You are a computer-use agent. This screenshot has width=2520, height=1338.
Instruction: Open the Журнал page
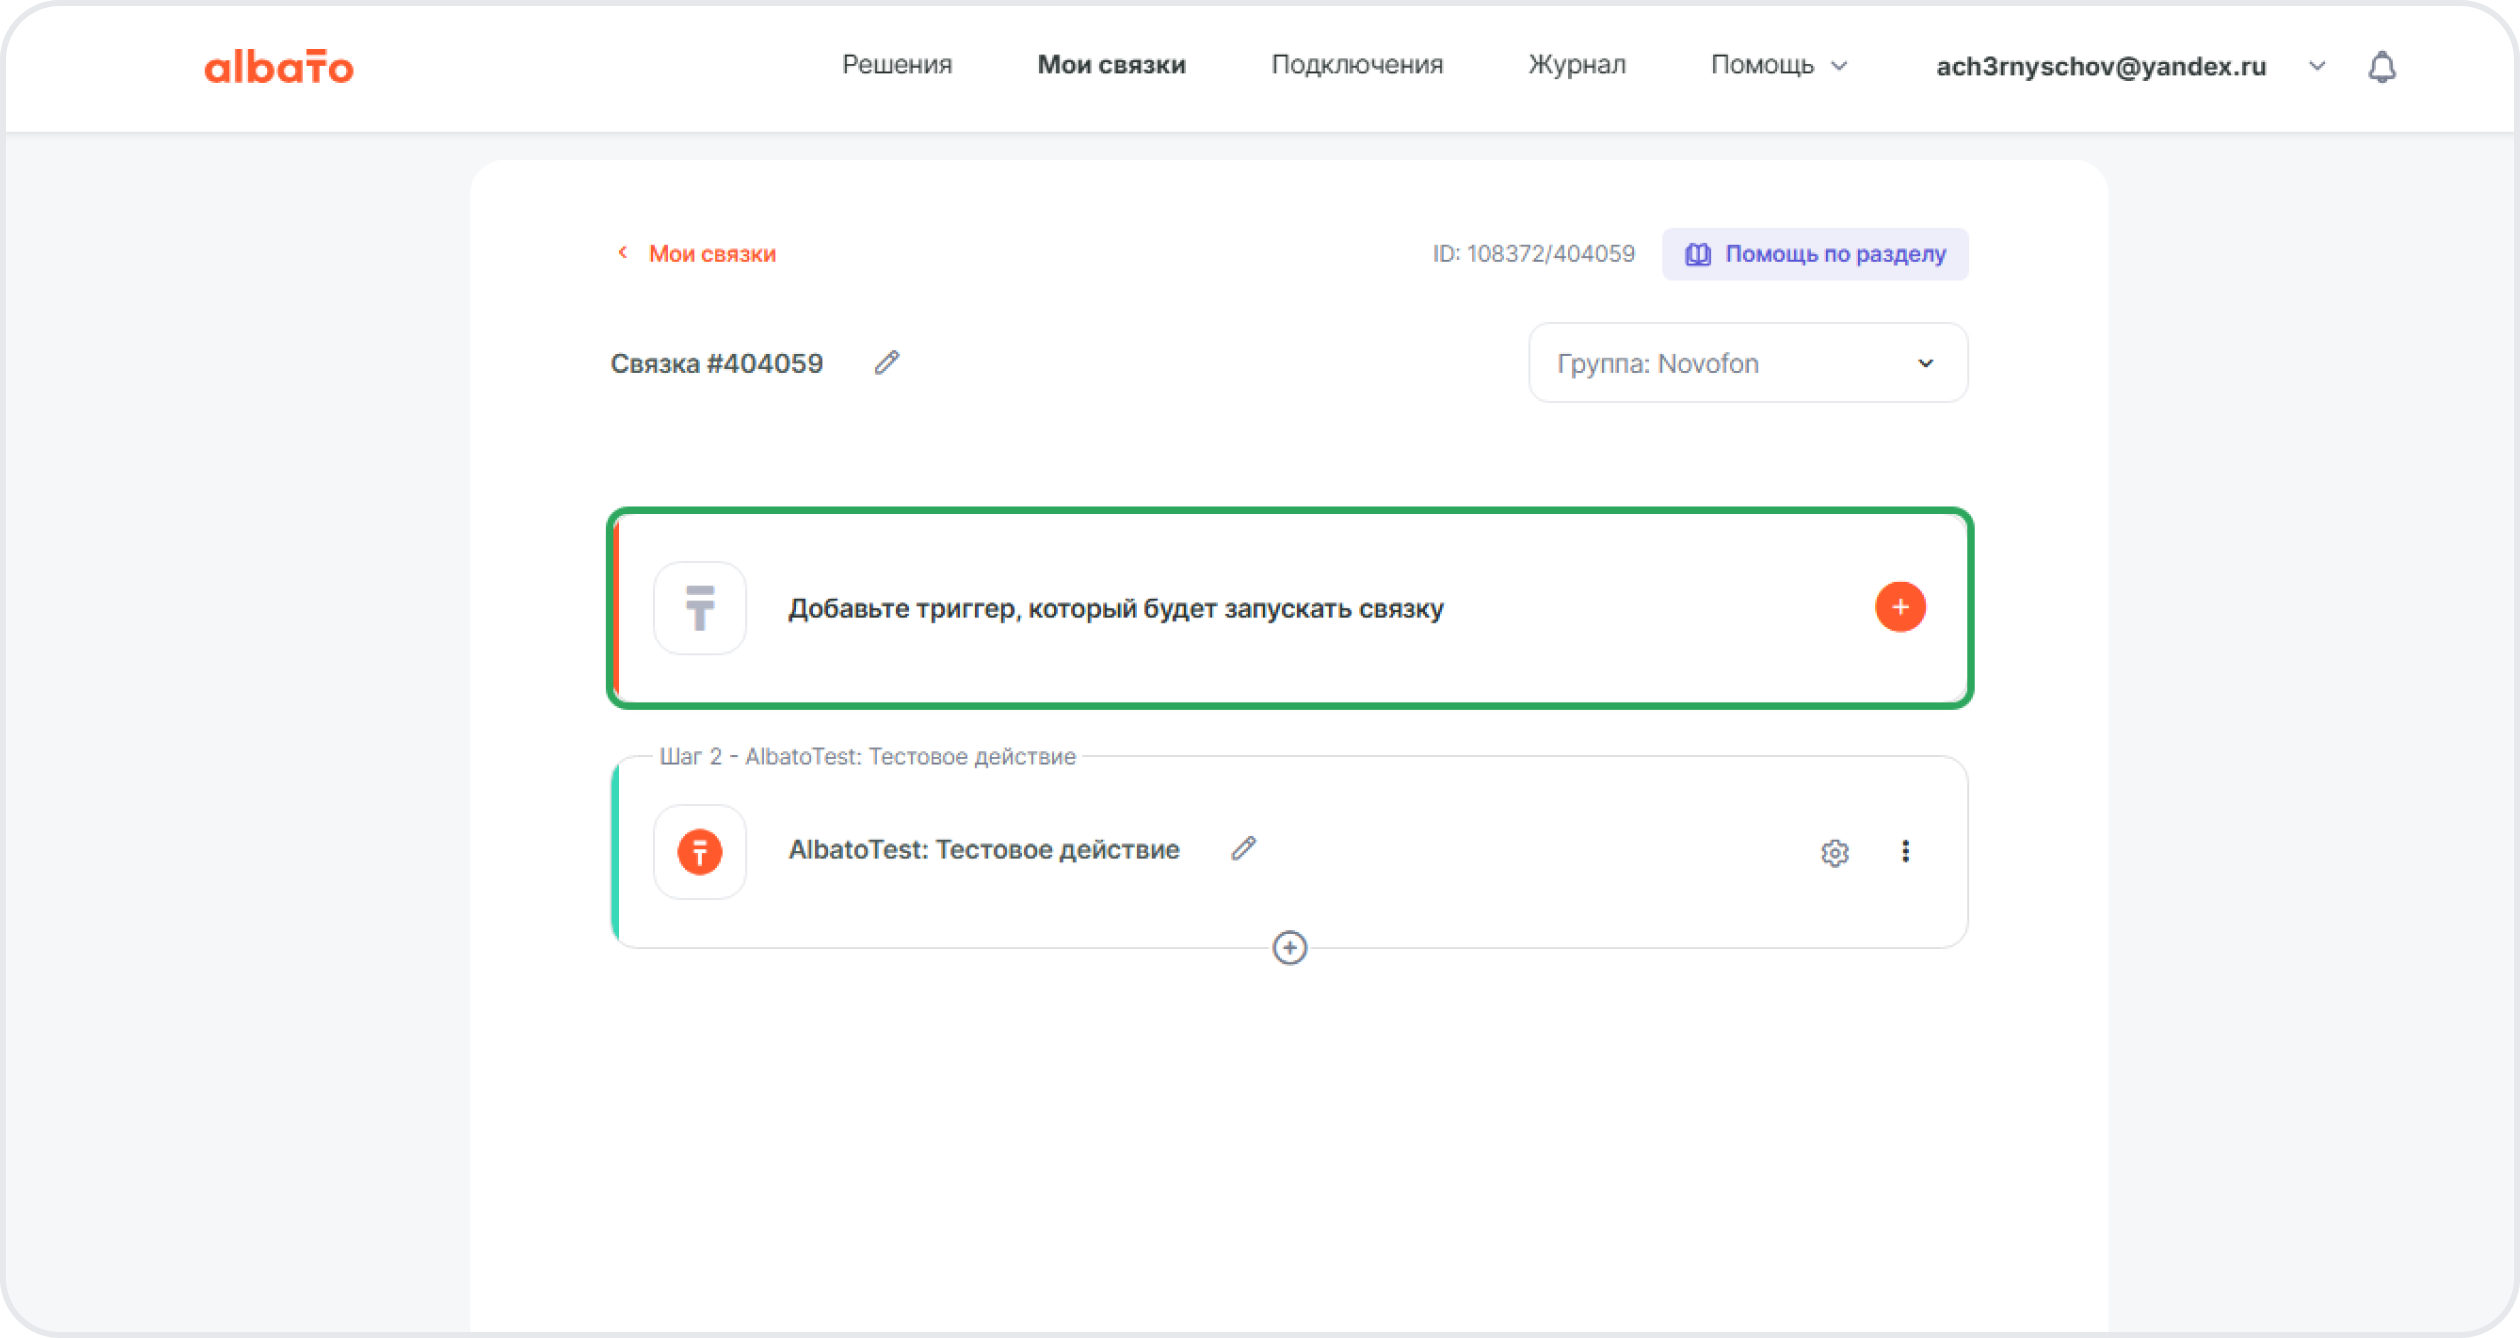(x=1576, y=65)
